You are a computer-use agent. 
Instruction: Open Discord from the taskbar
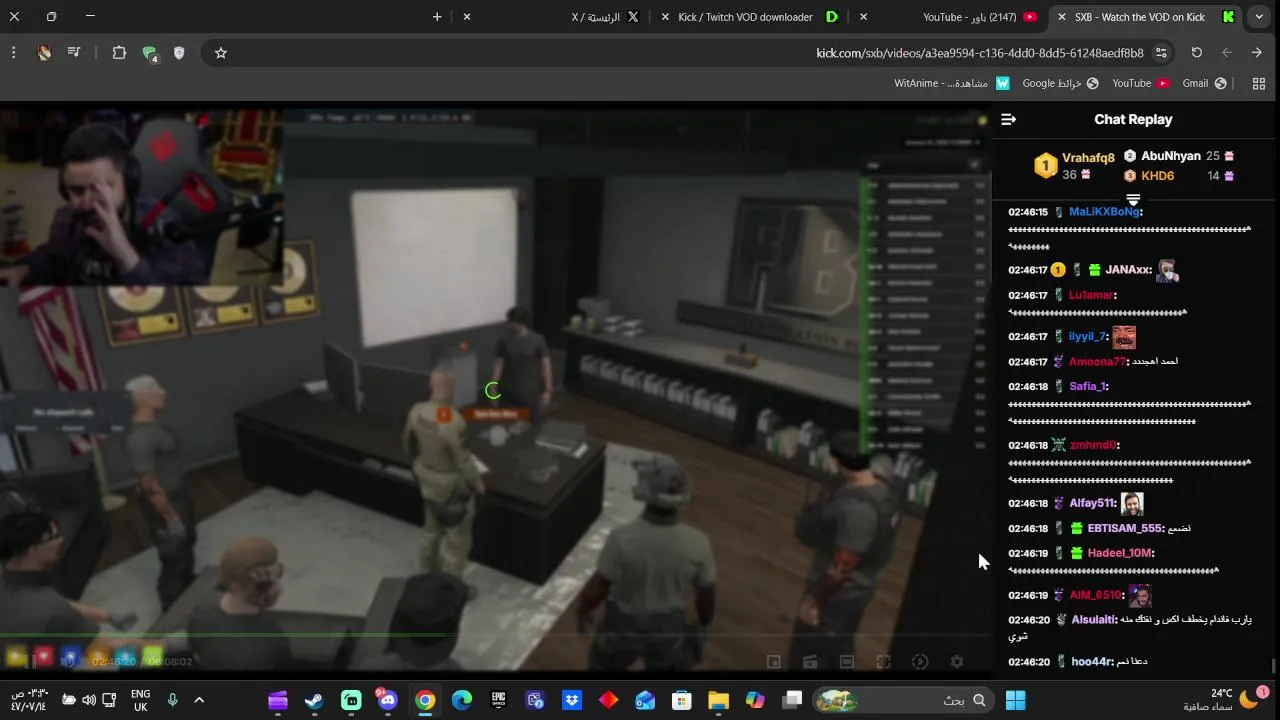tap(387, 700)
